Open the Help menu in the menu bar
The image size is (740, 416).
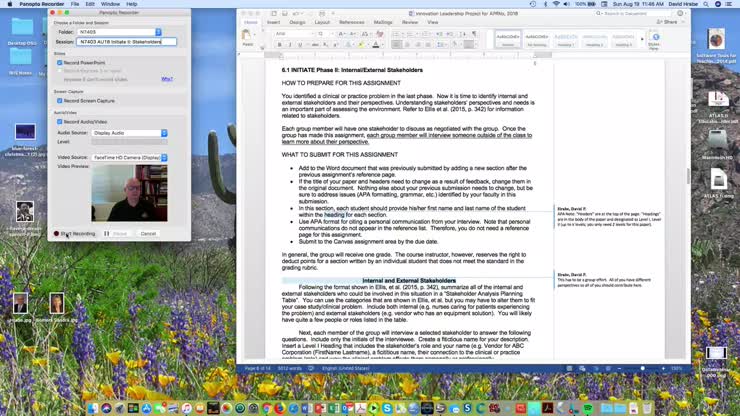tap(132, 4)
